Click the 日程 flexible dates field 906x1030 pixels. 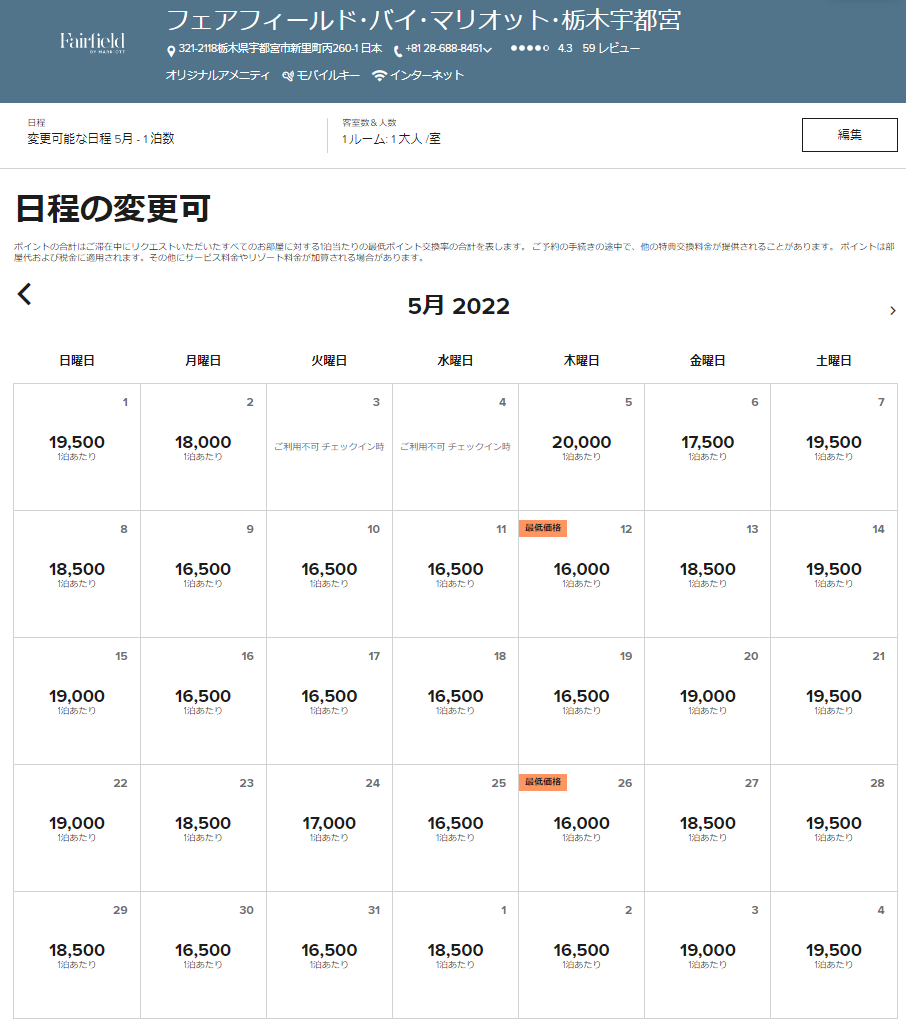point(101,138)
